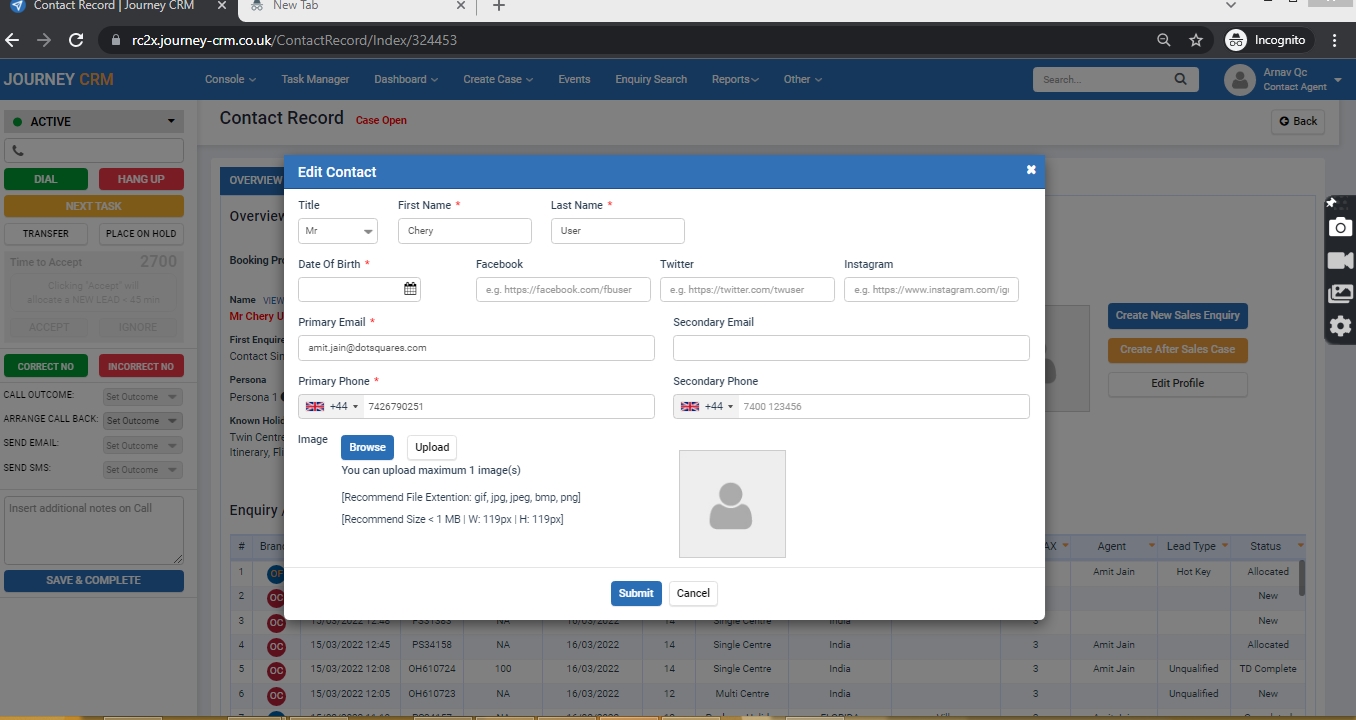Screen dimensions: 1356x720
Task: Click the INCORRECT NO button
Action: coord(141,366)
